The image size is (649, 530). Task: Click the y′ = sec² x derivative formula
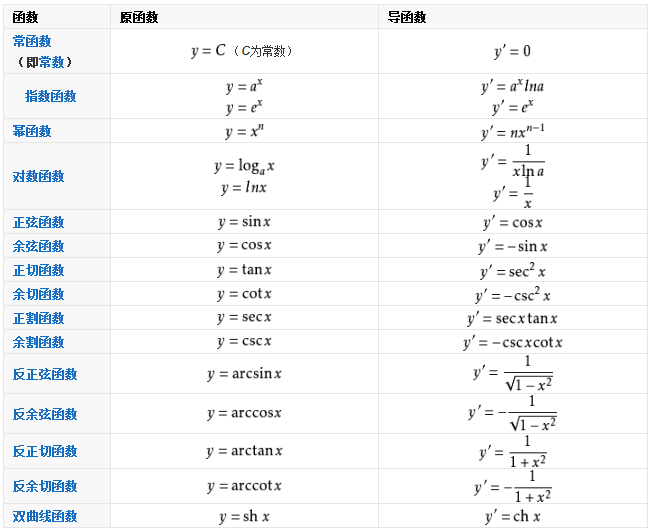pos(512,271)
